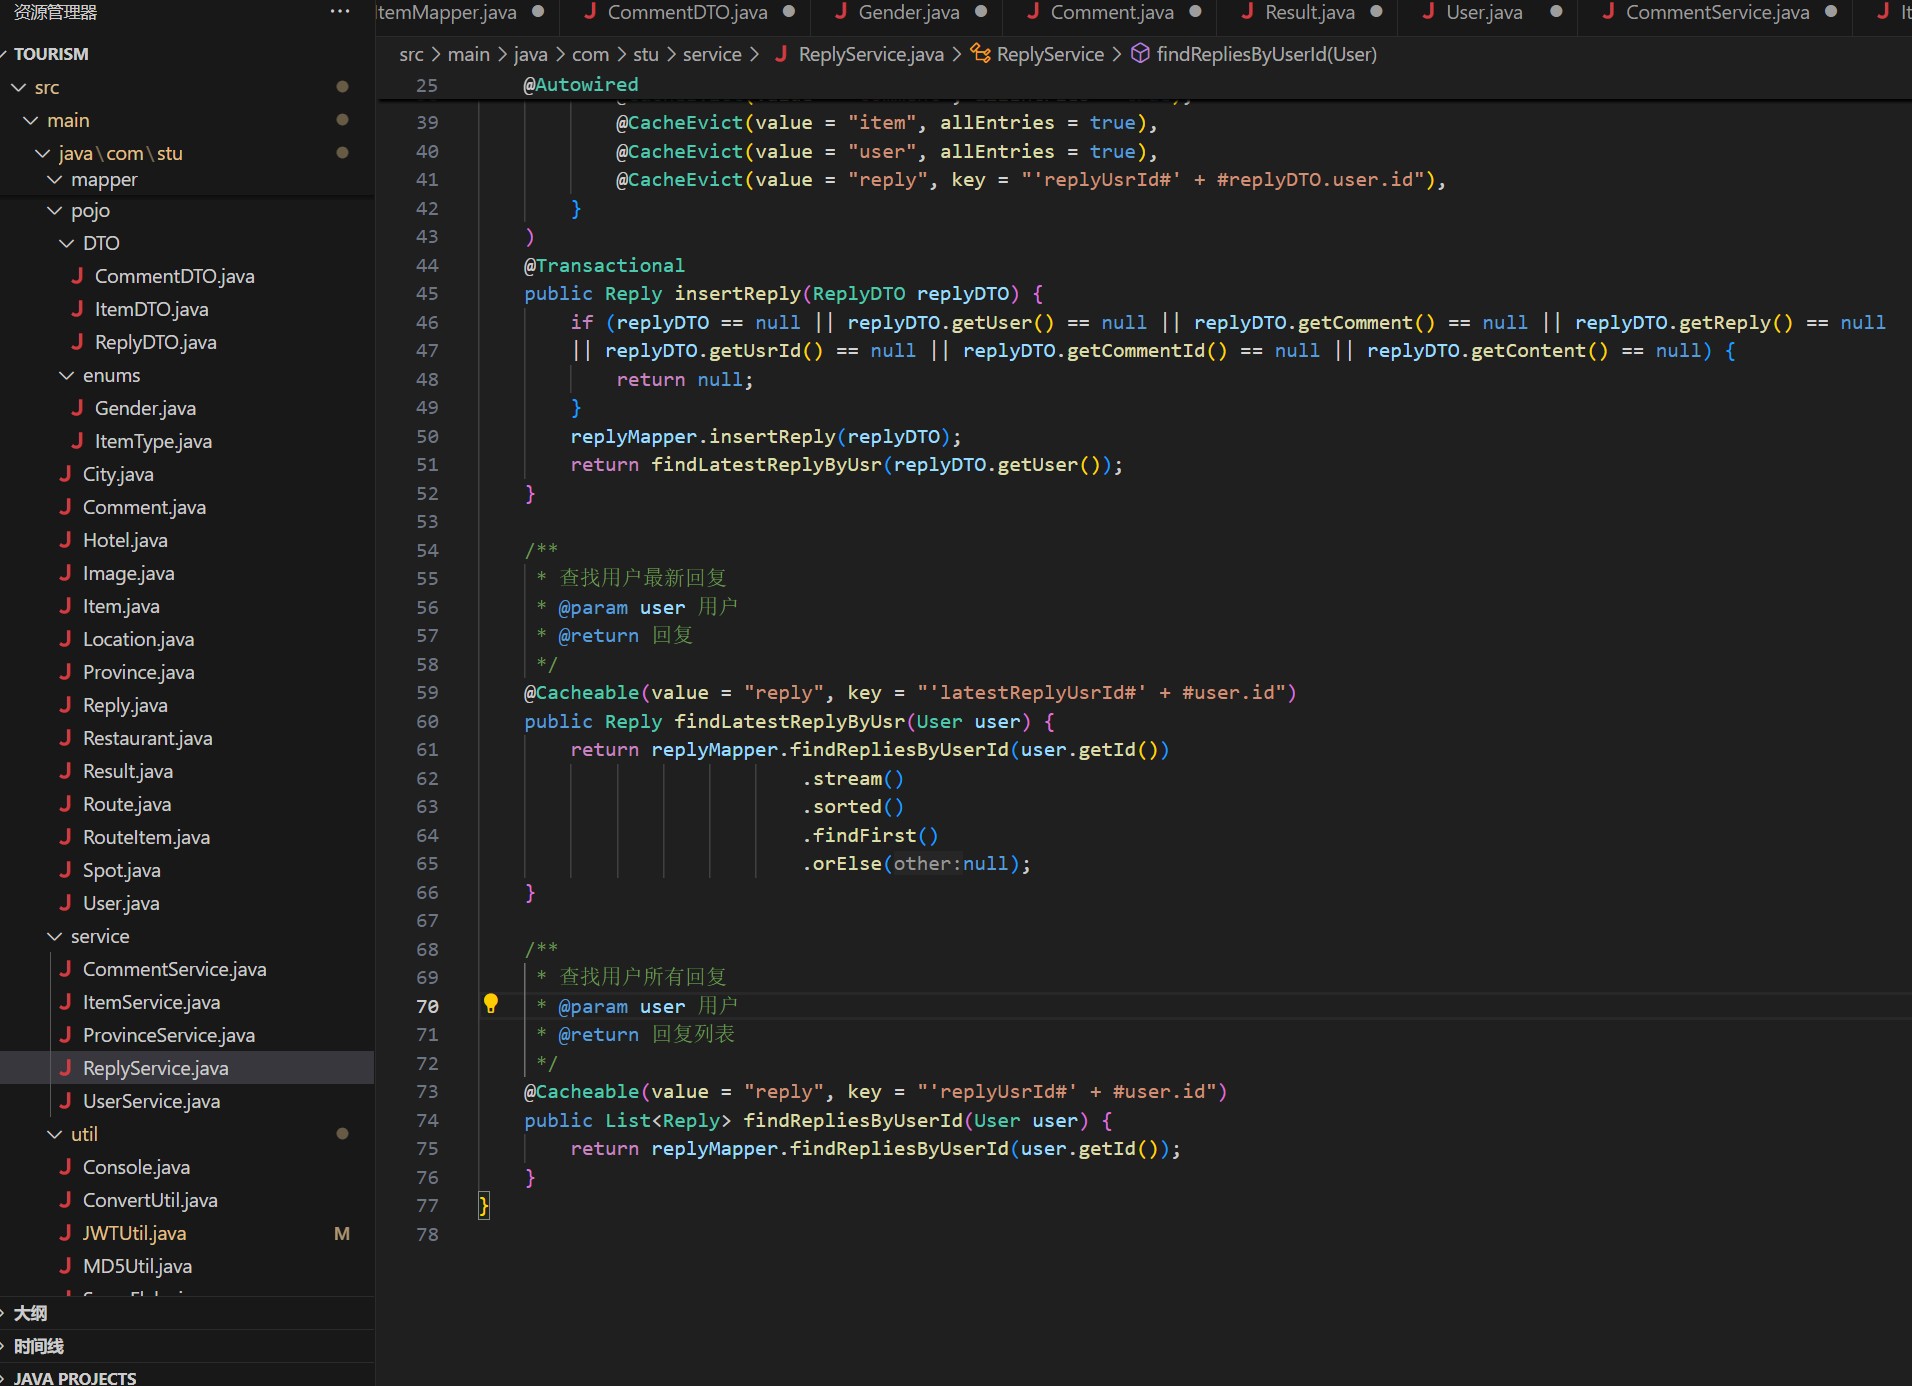Viewport: 1912px width, 1386px height.
Task: Click line number 61 in the gutter
Action: coord(427,750)
